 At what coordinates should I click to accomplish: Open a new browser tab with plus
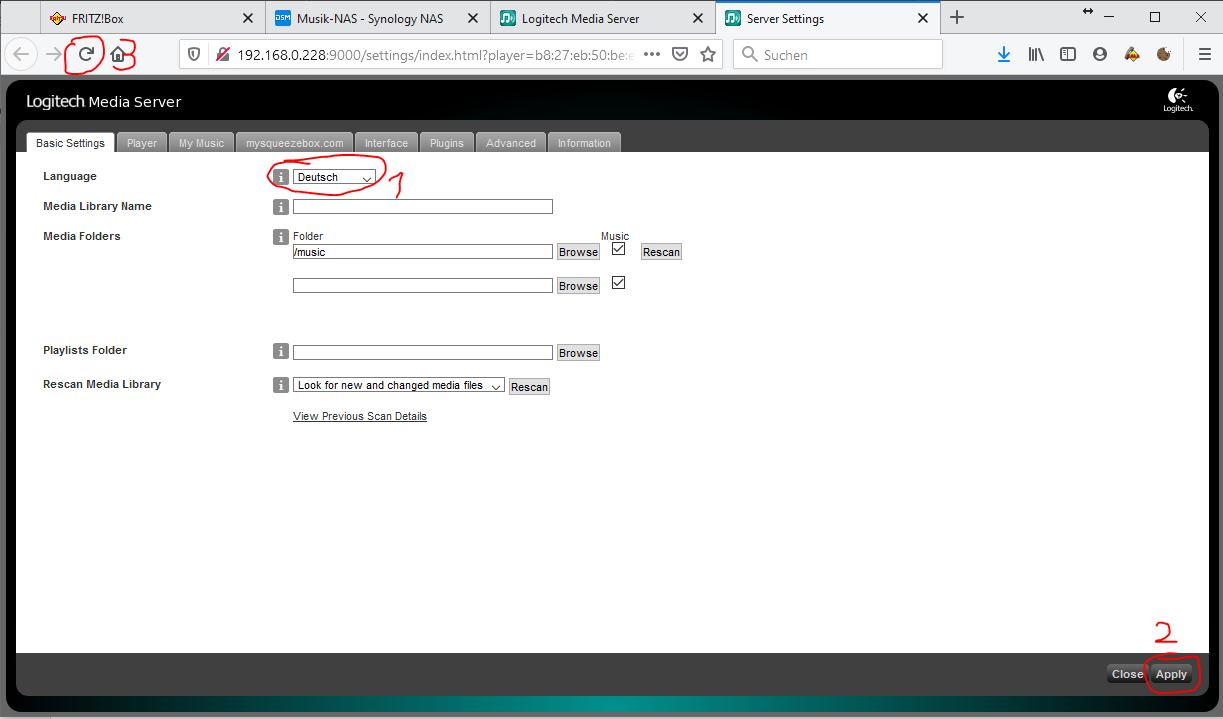pyautogui.click(x=957, y=17)
